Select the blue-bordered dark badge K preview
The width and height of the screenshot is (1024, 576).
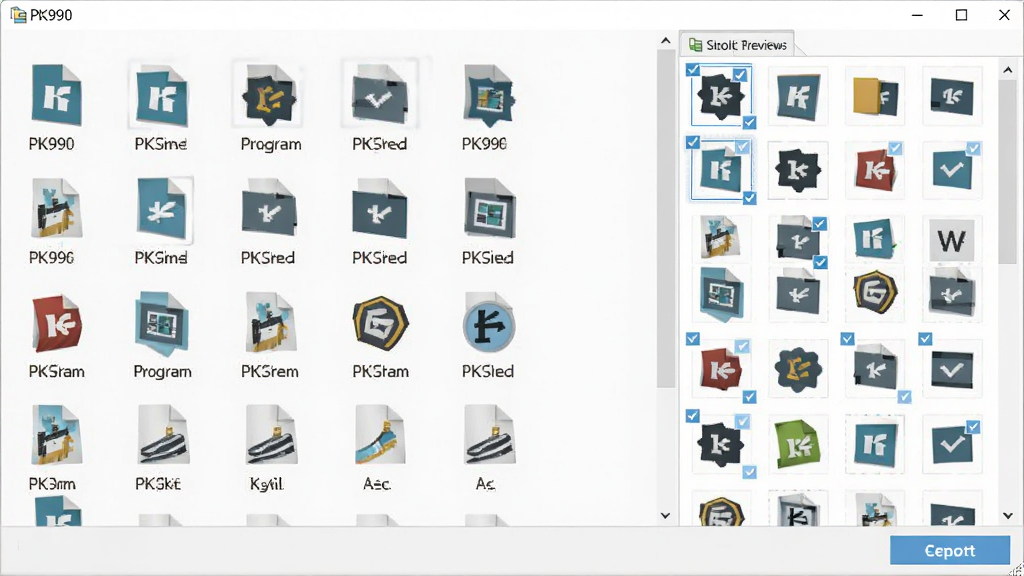coord(721,95)
